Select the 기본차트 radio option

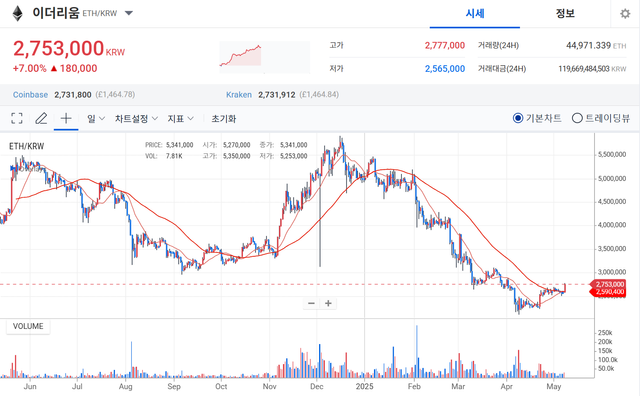[x=537, y=118]
